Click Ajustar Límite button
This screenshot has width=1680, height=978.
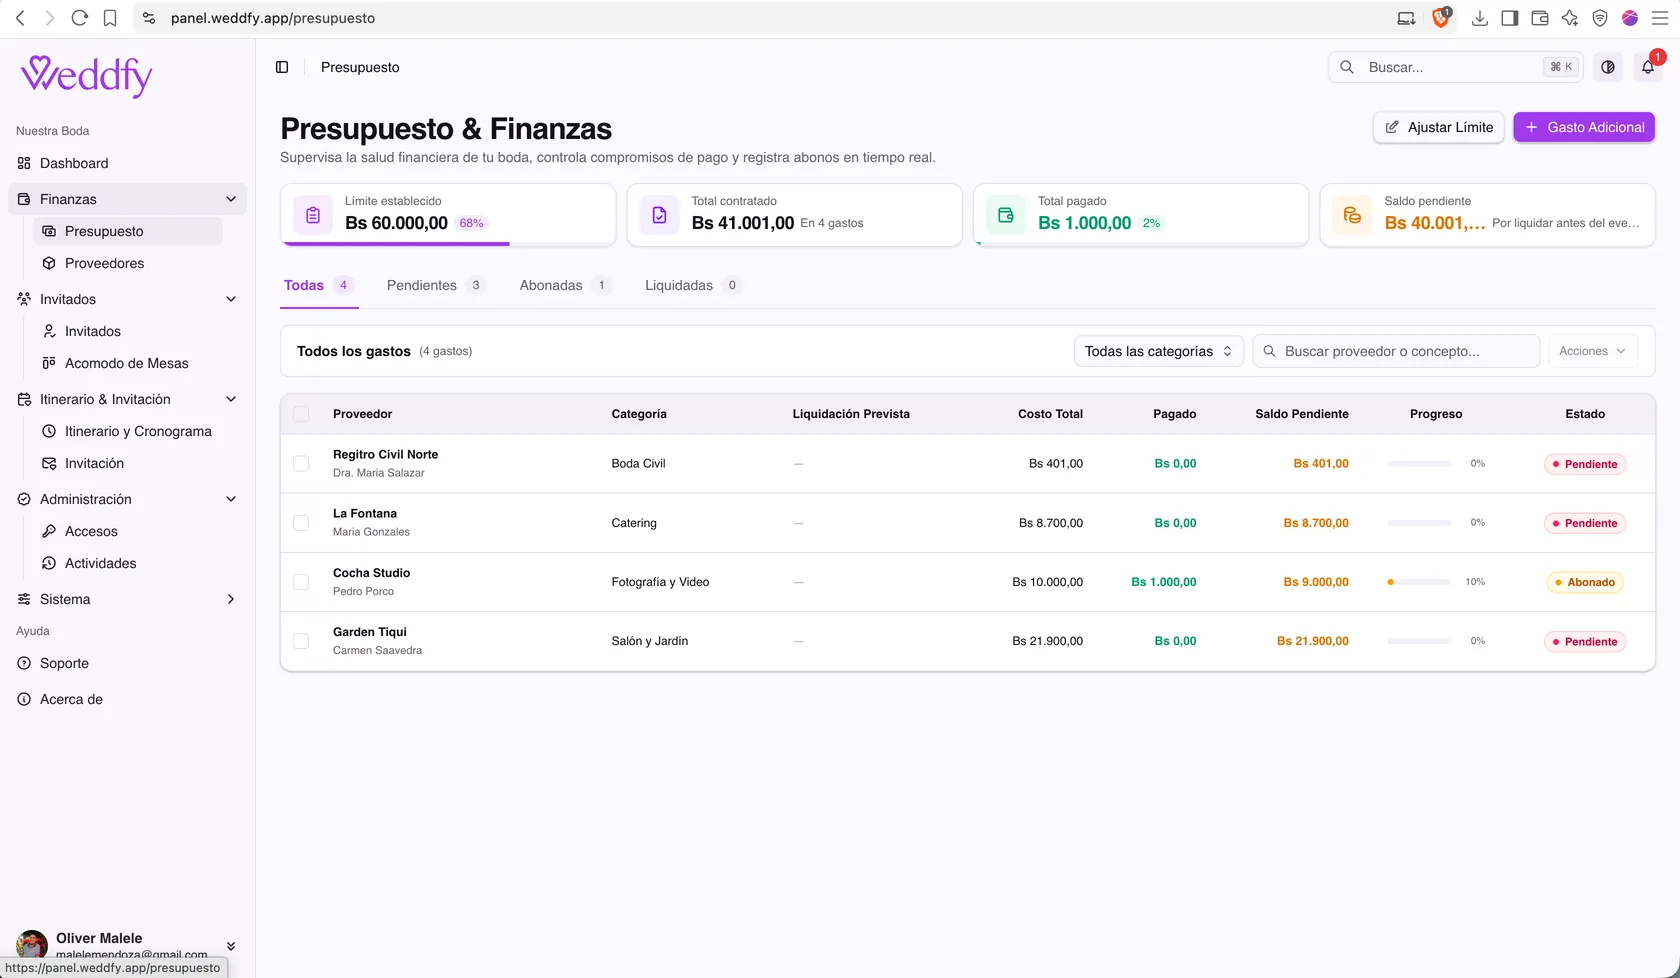[x=1439, y=127]
